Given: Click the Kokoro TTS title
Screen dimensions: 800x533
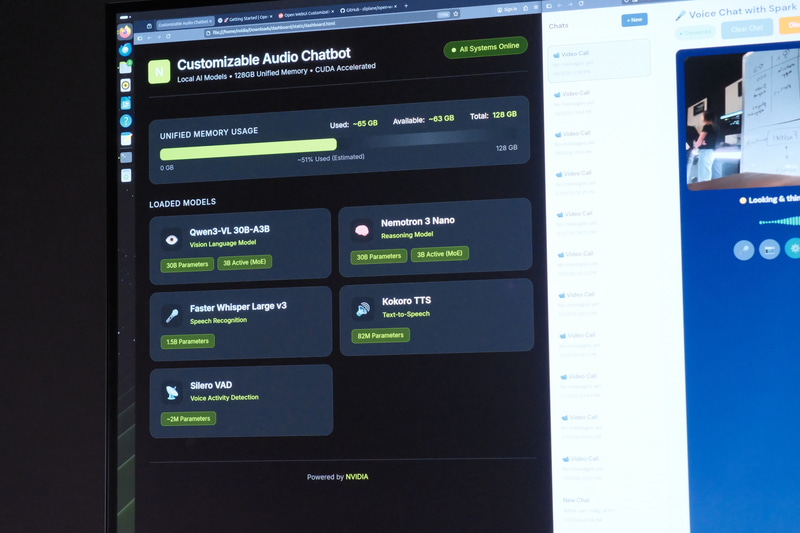Looking at the screenshot, I should point(407,301).
